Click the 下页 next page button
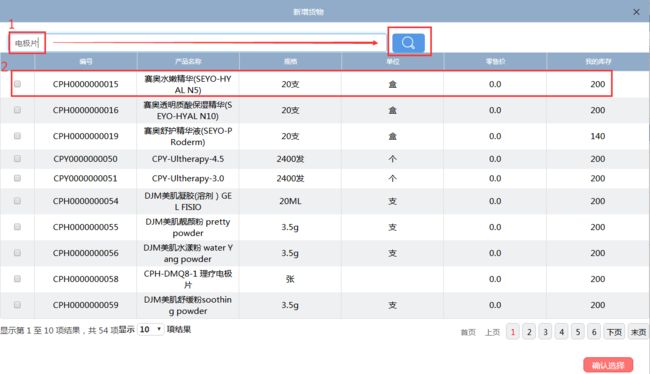The height and width of the screenshot is (374, 650). coord(614,332)
